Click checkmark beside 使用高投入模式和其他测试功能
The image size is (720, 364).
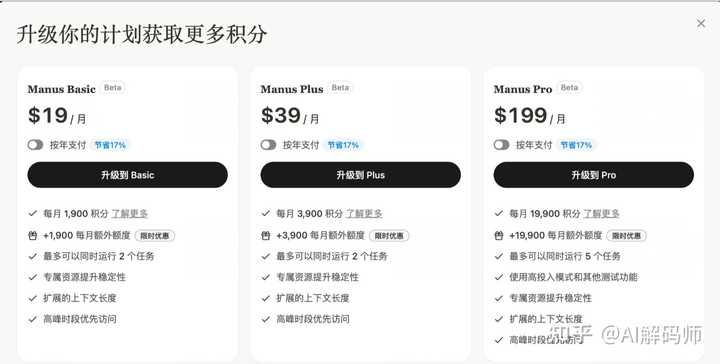tap(499, 277)
